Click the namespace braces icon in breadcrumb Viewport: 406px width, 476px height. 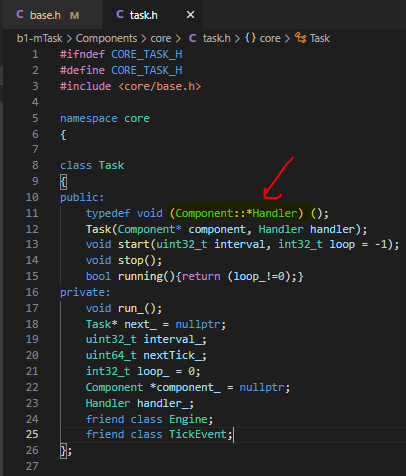click(250, 38)
